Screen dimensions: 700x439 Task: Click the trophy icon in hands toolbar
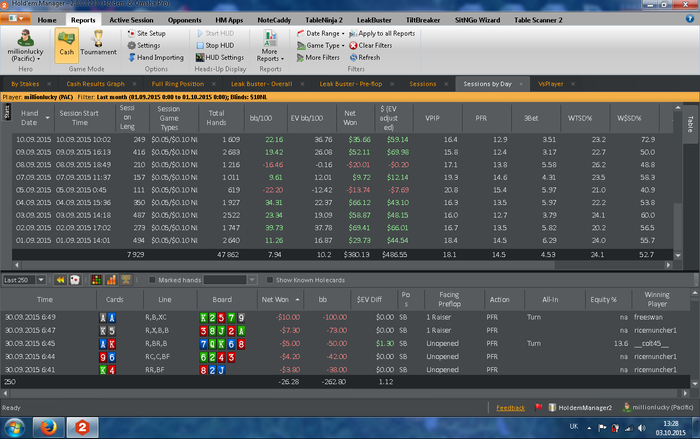point(126,280)
